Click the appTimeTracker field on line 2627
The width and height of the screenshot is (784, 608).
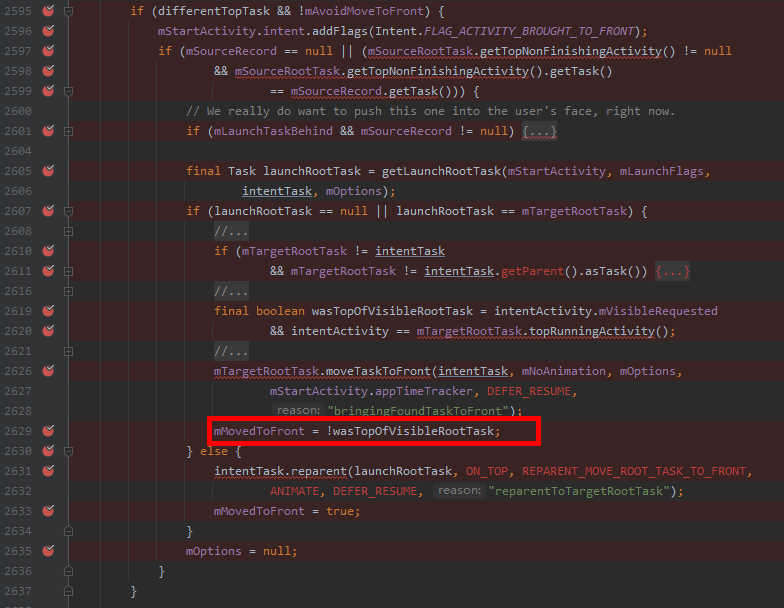[424, 391]
